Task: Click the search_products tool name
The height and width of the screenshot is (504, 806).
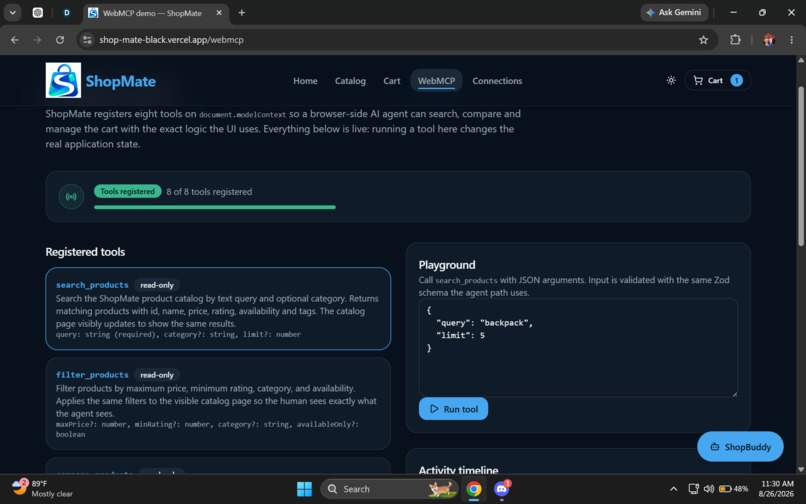Action: click(x=92, y=285)
